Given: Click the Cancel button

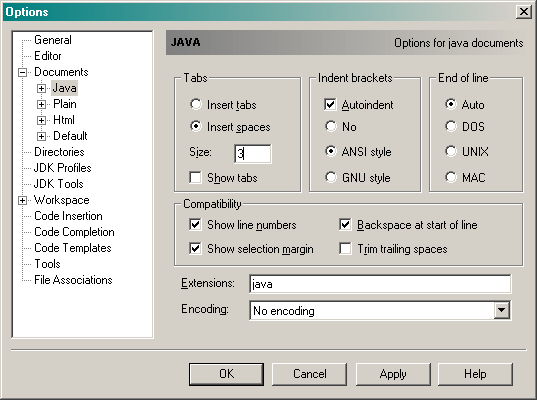Looking at the screenshot, I should (310, 374).
